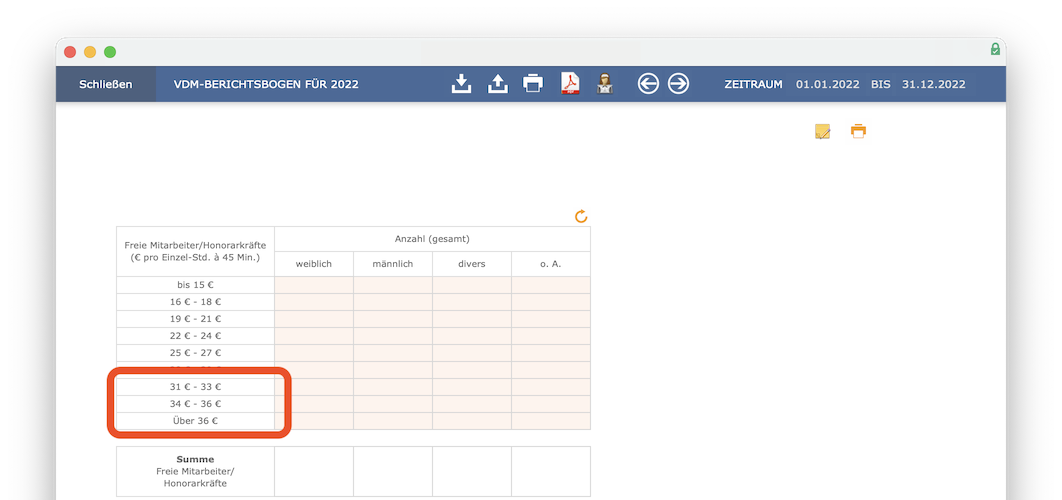Click the white printer icon in toolbar

tap(533, 84)
